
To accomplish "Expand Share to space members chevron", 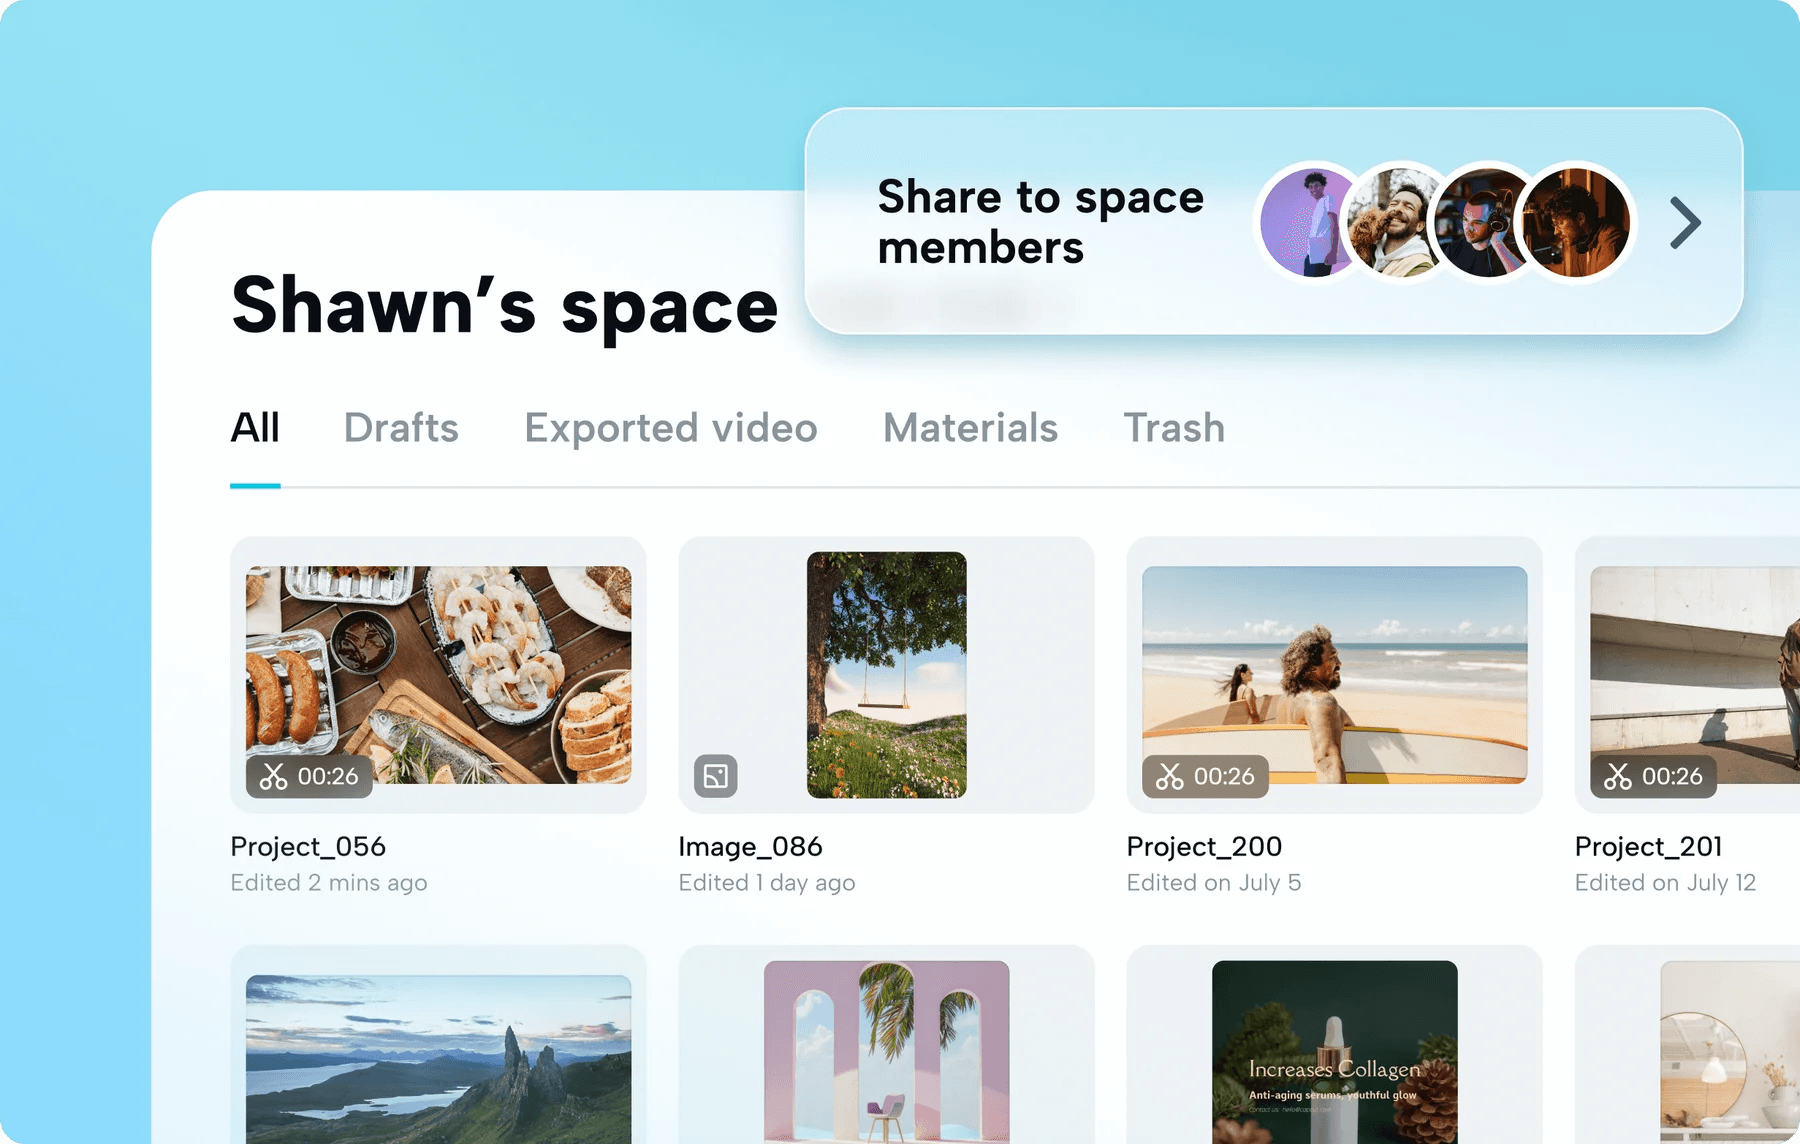I will (x=1685, y=222).
